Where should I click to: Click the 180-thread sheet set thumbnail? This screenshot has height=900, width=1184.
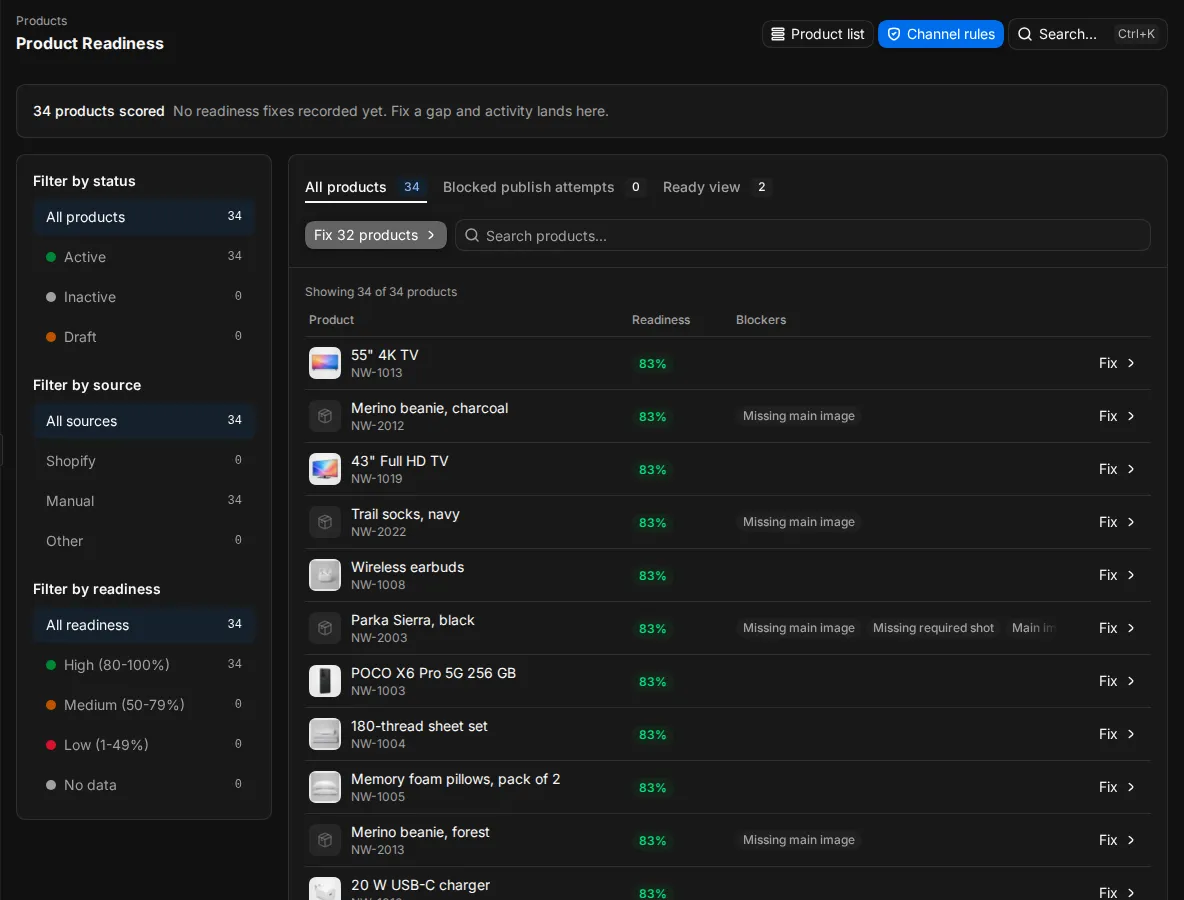point(325,734)
